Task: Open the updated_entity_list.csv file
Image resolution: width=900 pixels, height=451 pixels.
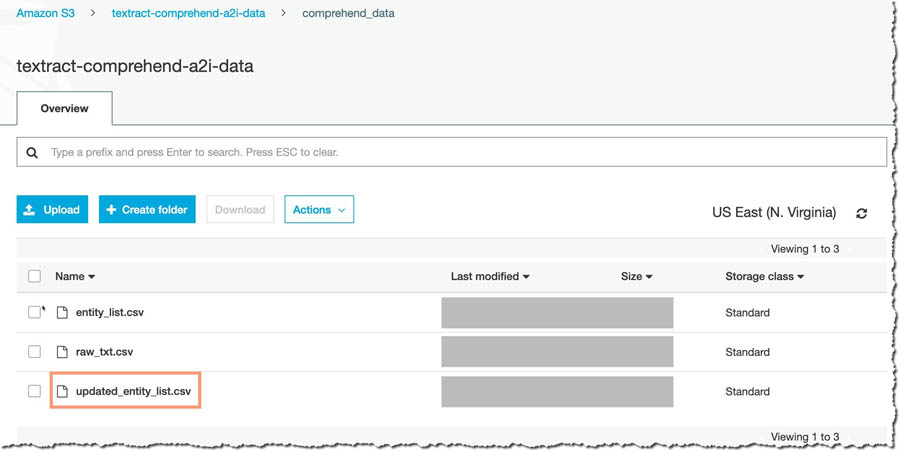Action: click(133, 391)
